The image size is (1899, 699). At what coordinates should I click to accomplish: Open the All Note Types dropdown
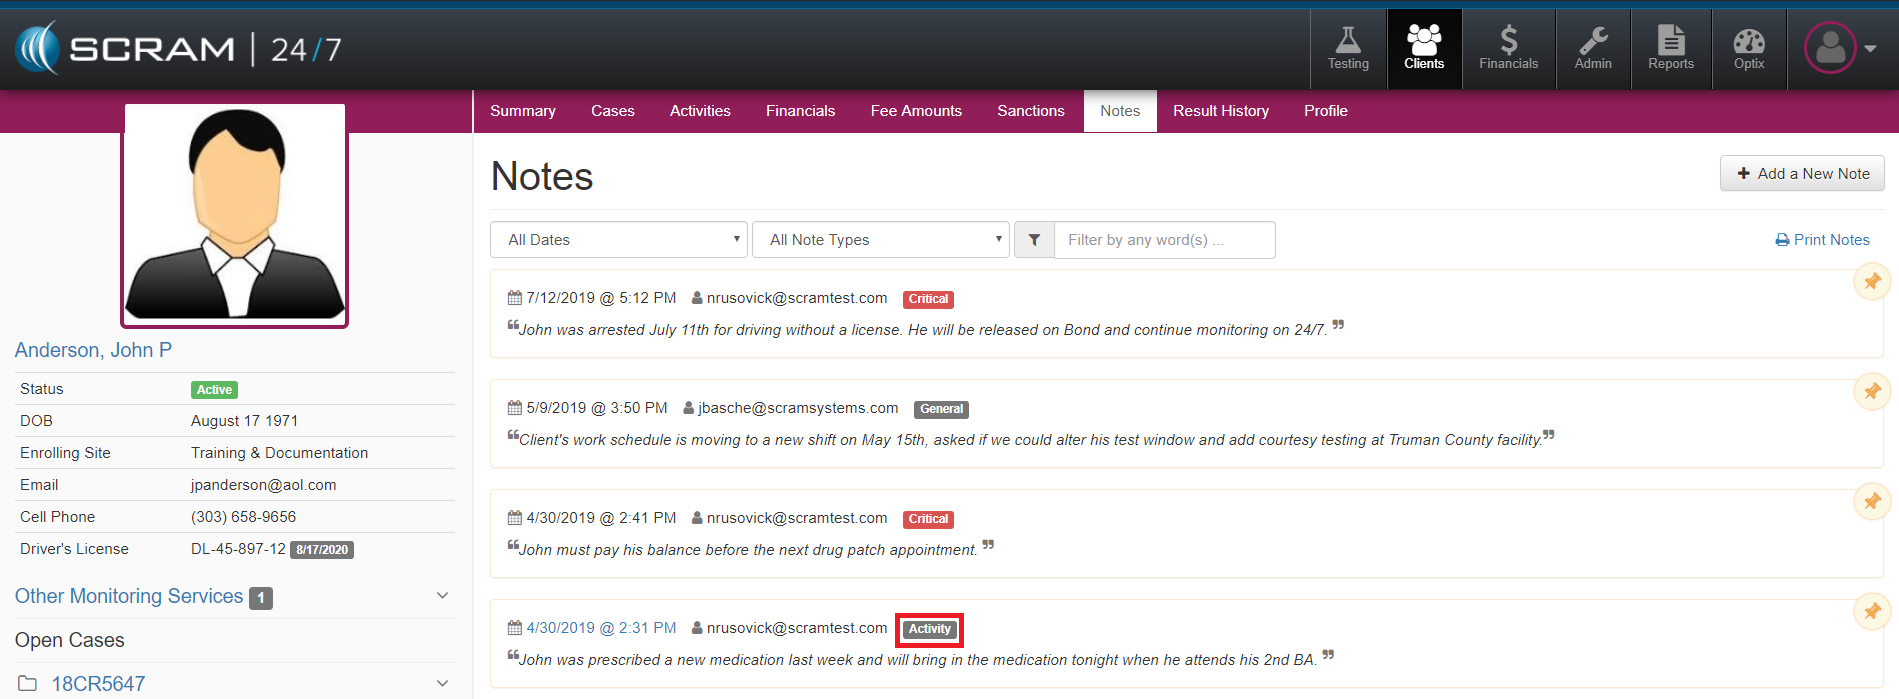pyautogui.click(x=880, y=240)
